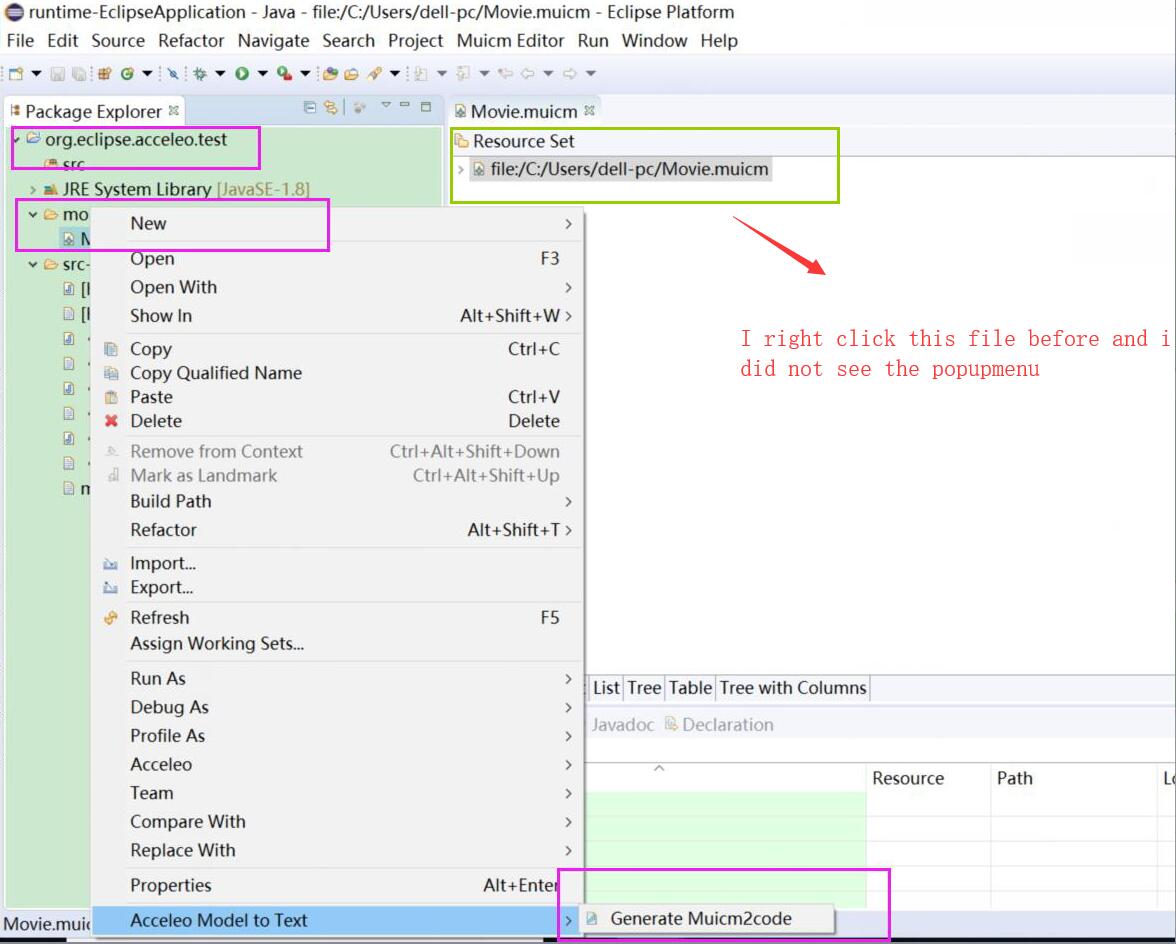Switch to the List tab
The width and height of the screenshot is (1176, 944).
(x=606, y=688)
